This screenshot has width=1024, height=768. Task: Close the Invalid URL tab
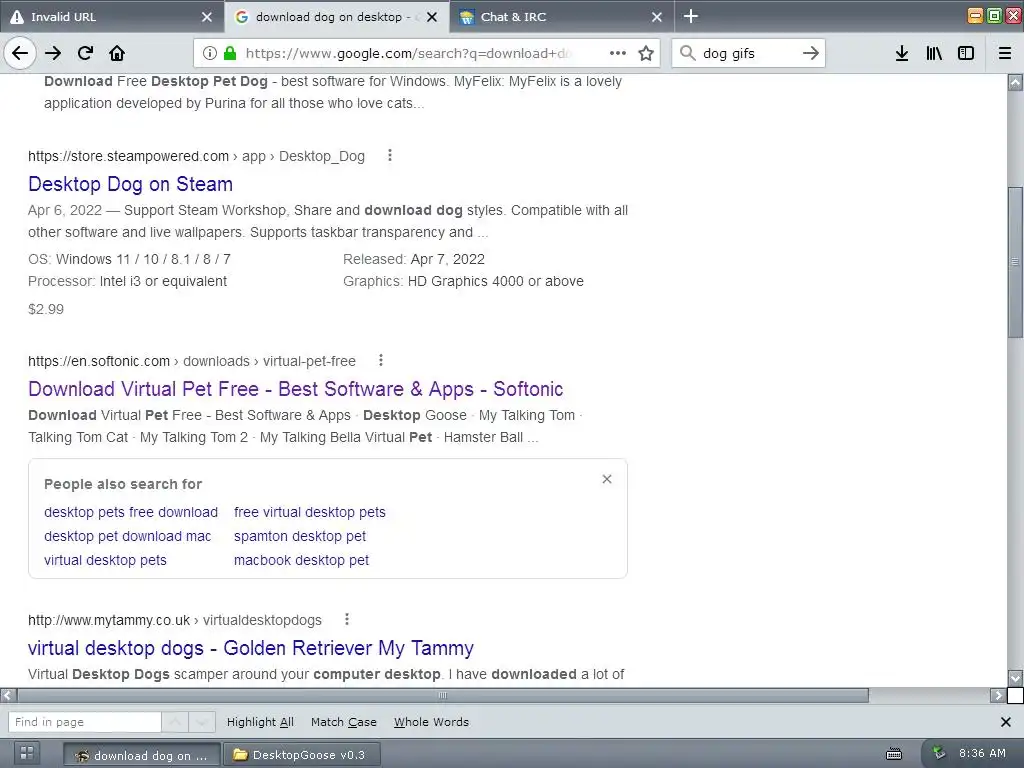pyautogui.click(x=207, y=17)
